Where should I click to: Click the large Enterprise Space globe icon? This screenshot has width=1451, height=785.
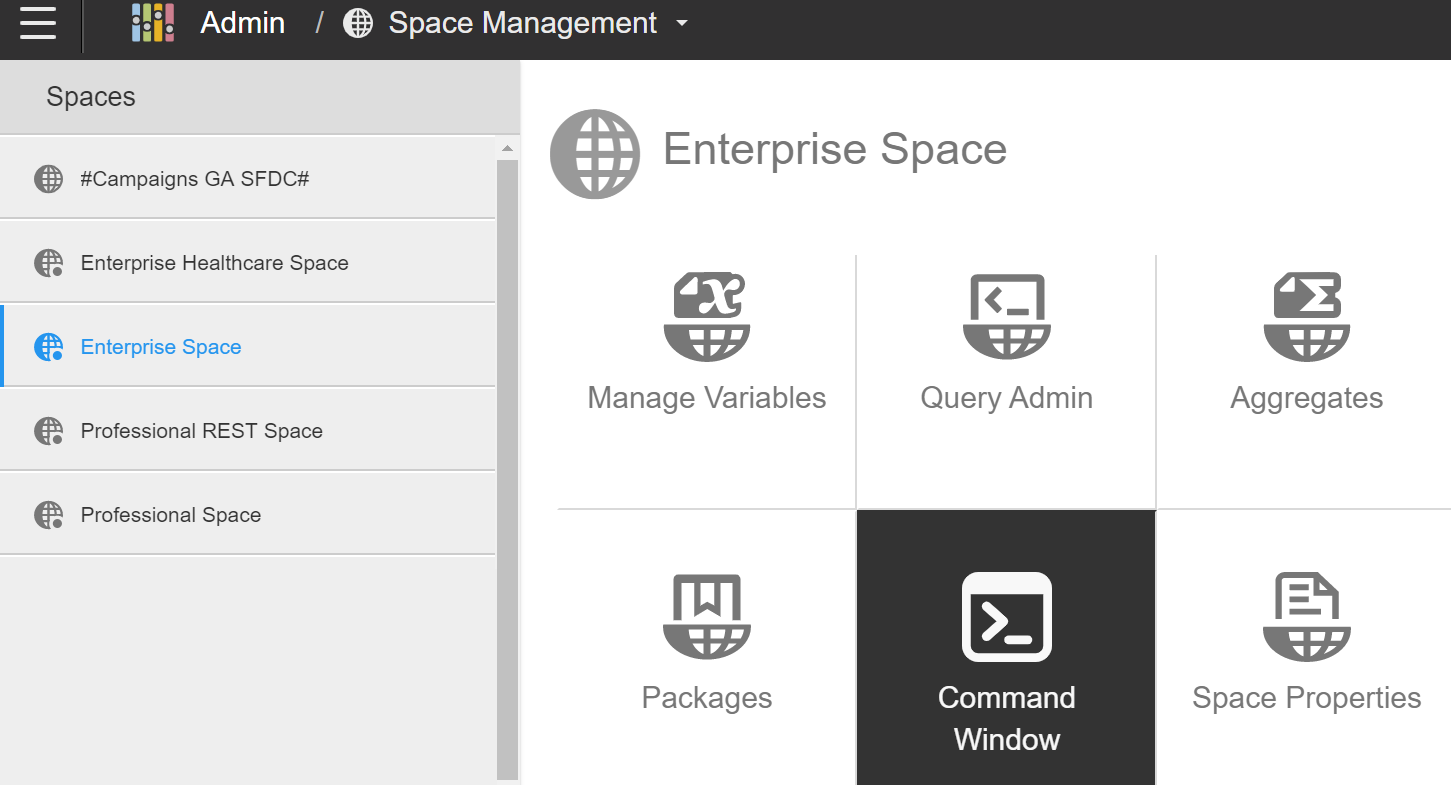coord(595,154)
